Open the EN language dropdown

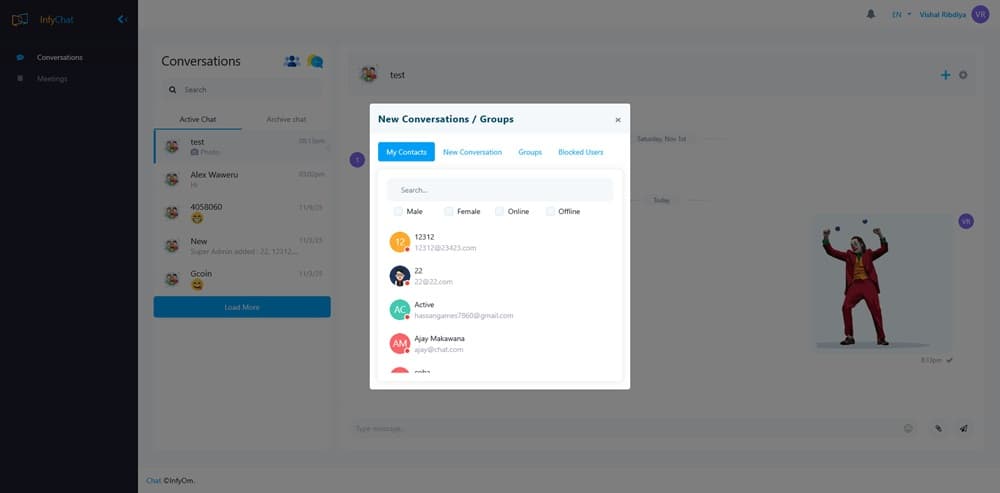click(901, 15)
